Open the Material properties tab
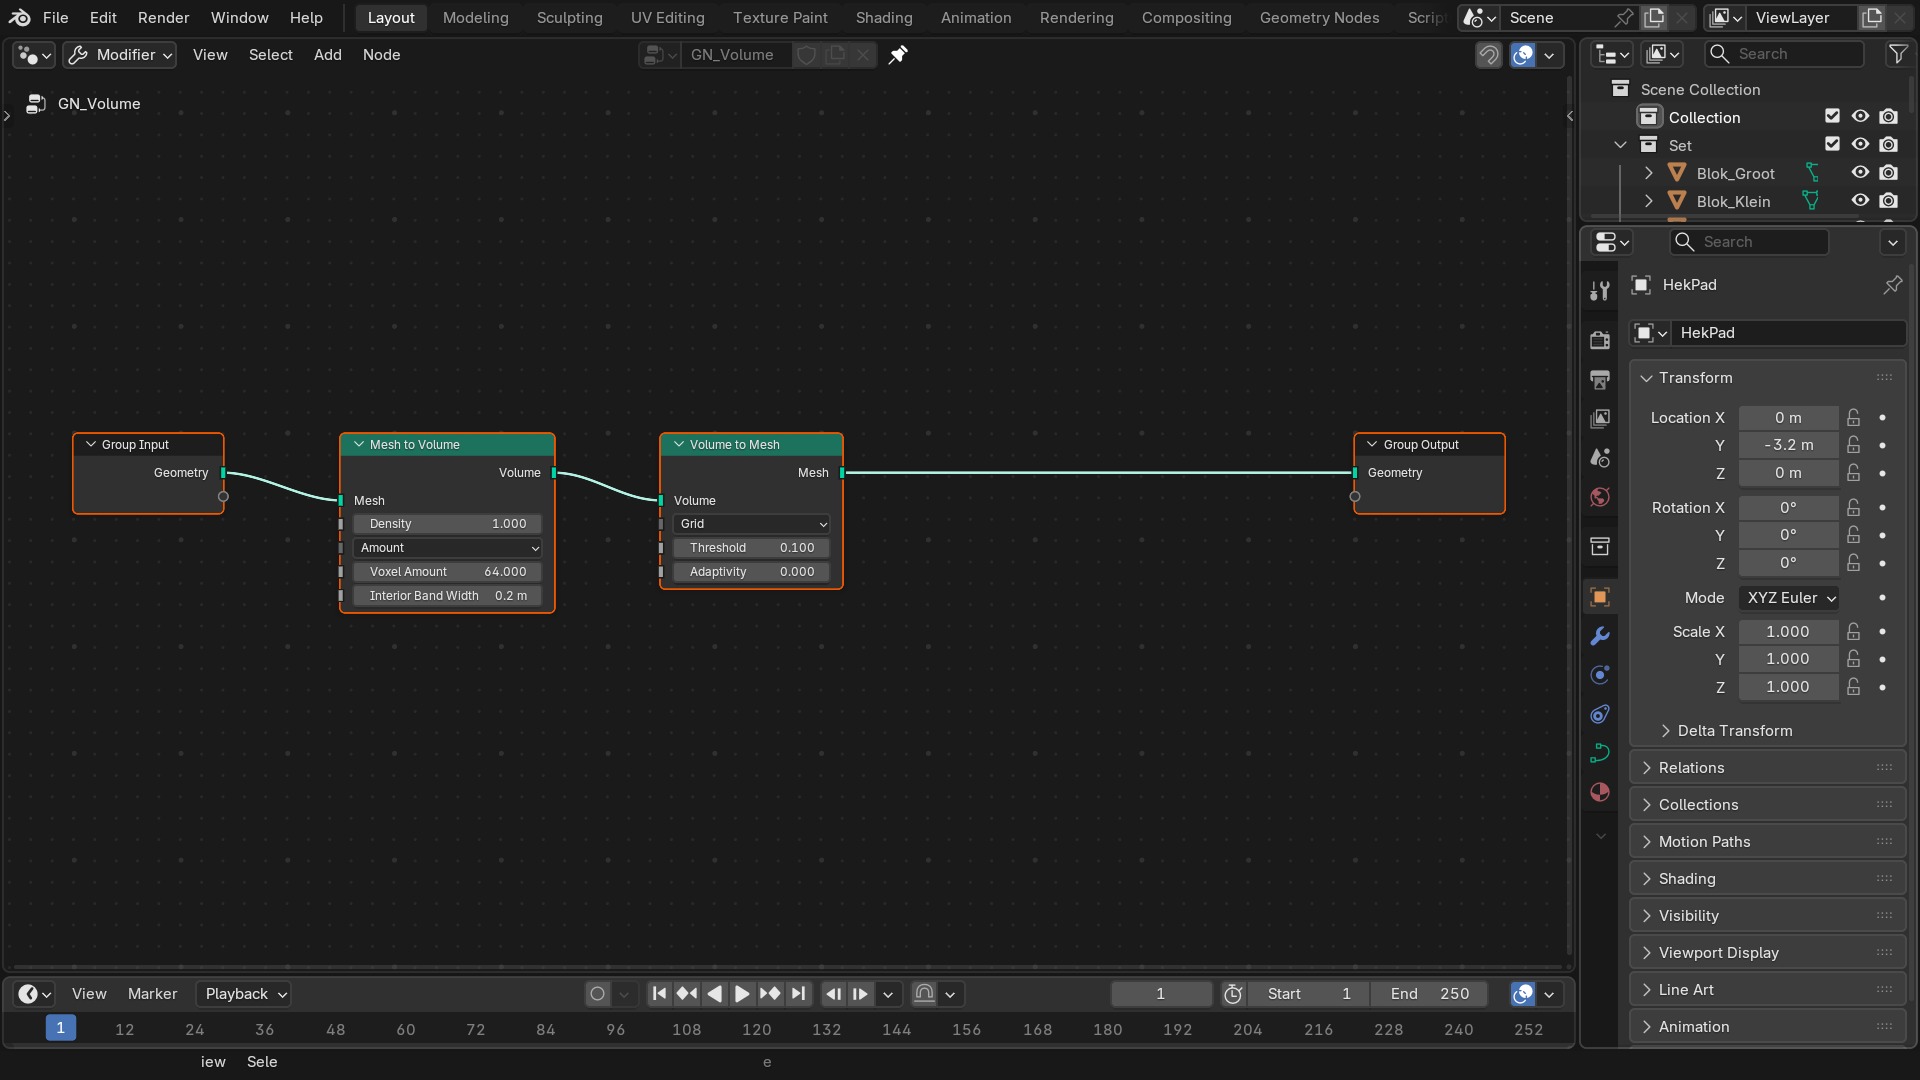The height and width of the screenshot is (1080, 1920). pyautogui.click(x=1600, y=792)
